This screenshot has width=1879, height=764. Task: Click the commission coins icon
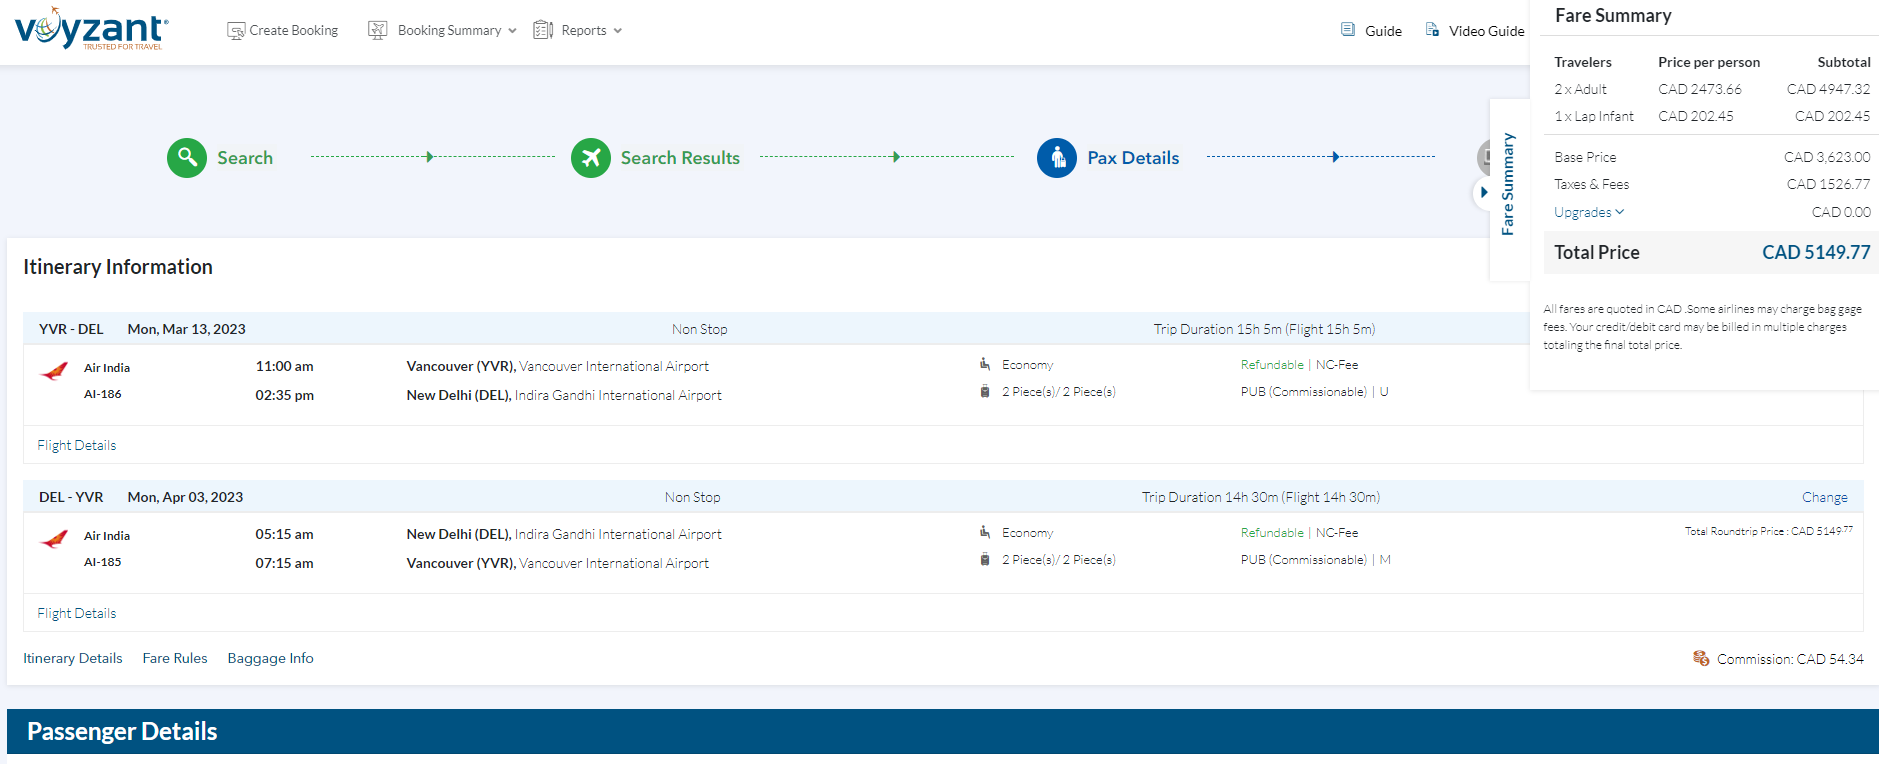(x=1700, y=658)
